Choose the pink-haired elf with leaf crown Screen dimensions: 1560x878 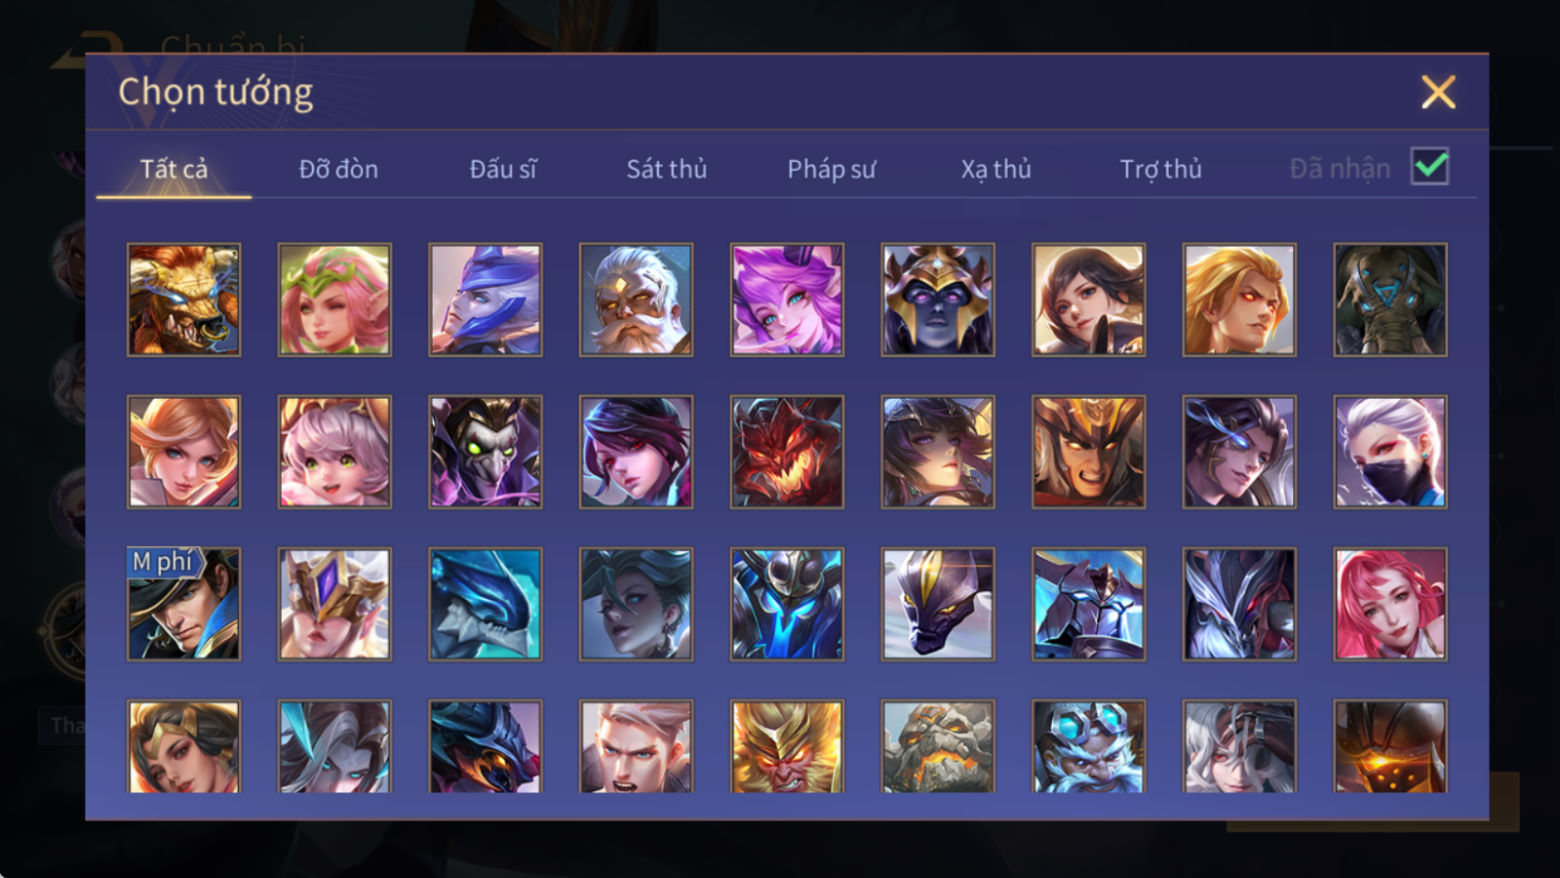click(x=335, y=300)
